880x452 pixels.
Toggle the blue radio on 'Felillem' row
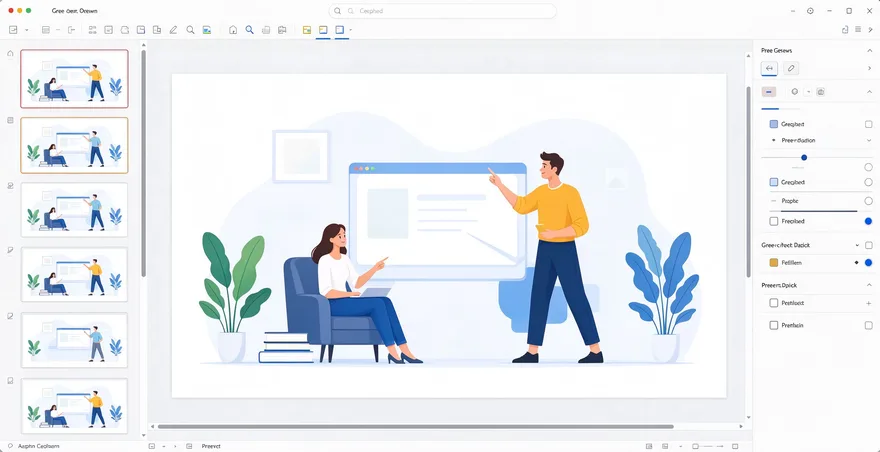(869, 262)
